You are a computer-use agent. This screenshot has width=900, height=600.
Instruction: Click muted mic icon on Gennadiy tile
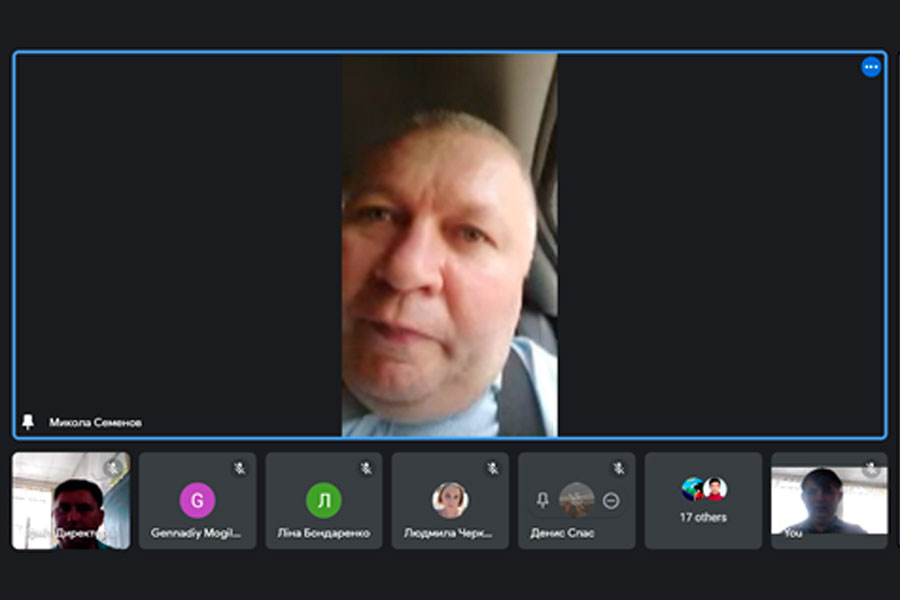[x=239, y=469]
